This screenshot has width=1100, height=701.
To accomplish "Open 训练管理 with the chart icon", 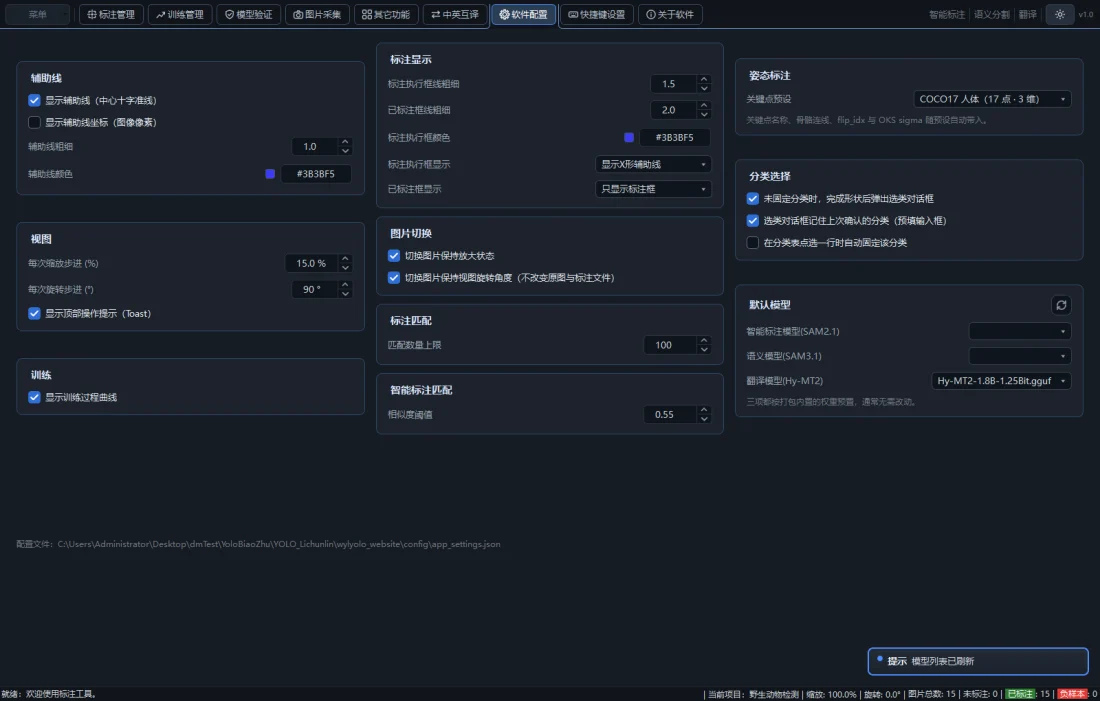I will 180,14.
